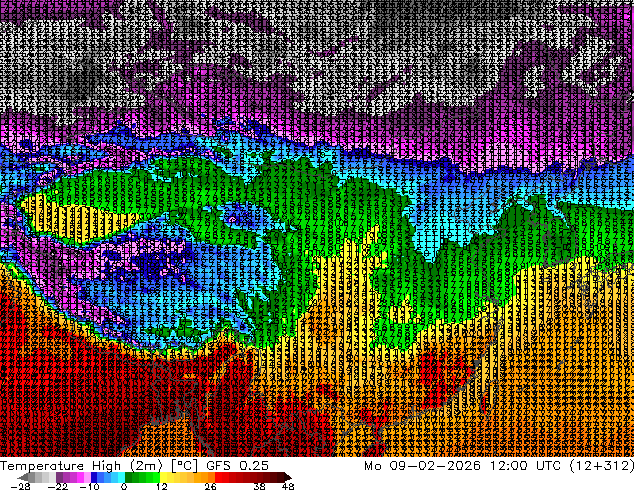Screen dimensions: 634x490
Task: Click the '0' legend value
Action: (x=124, y=486)
